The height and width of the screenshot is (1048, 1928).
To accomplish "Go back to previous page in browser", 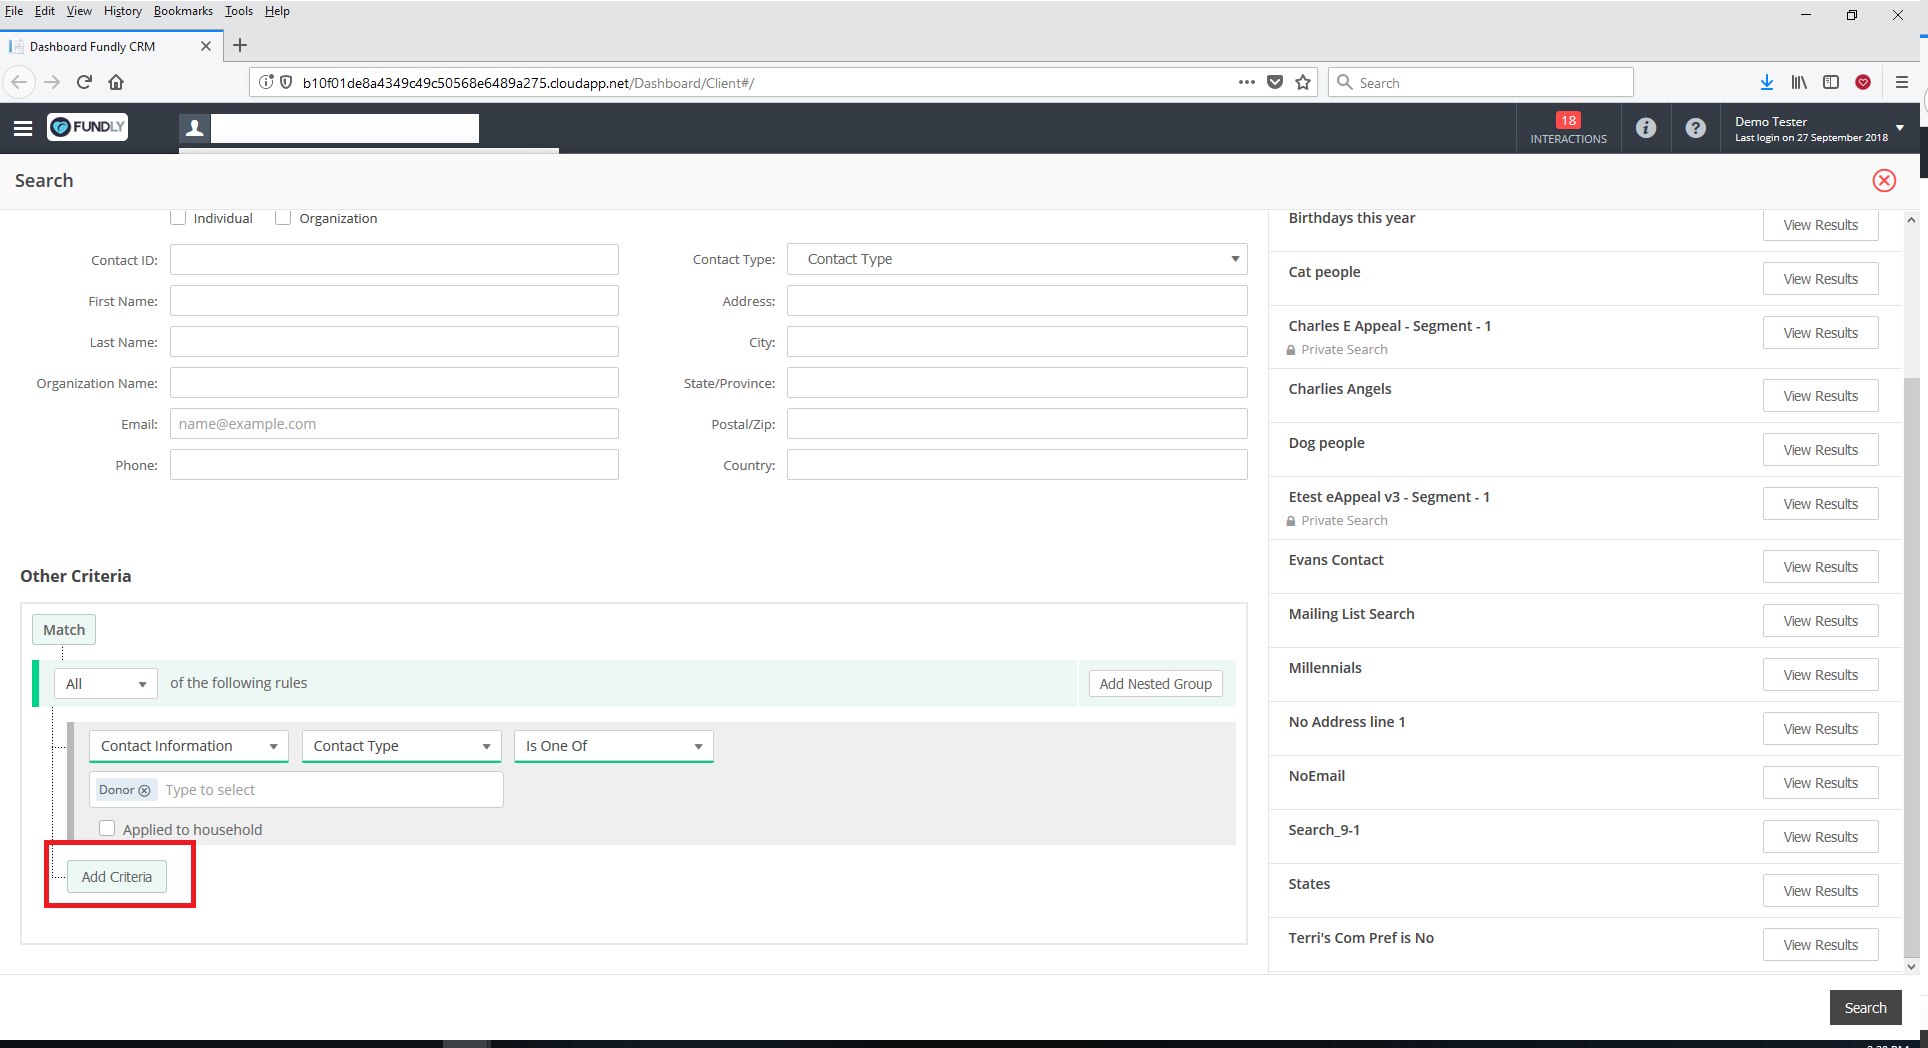I will [x=19, y=82].
